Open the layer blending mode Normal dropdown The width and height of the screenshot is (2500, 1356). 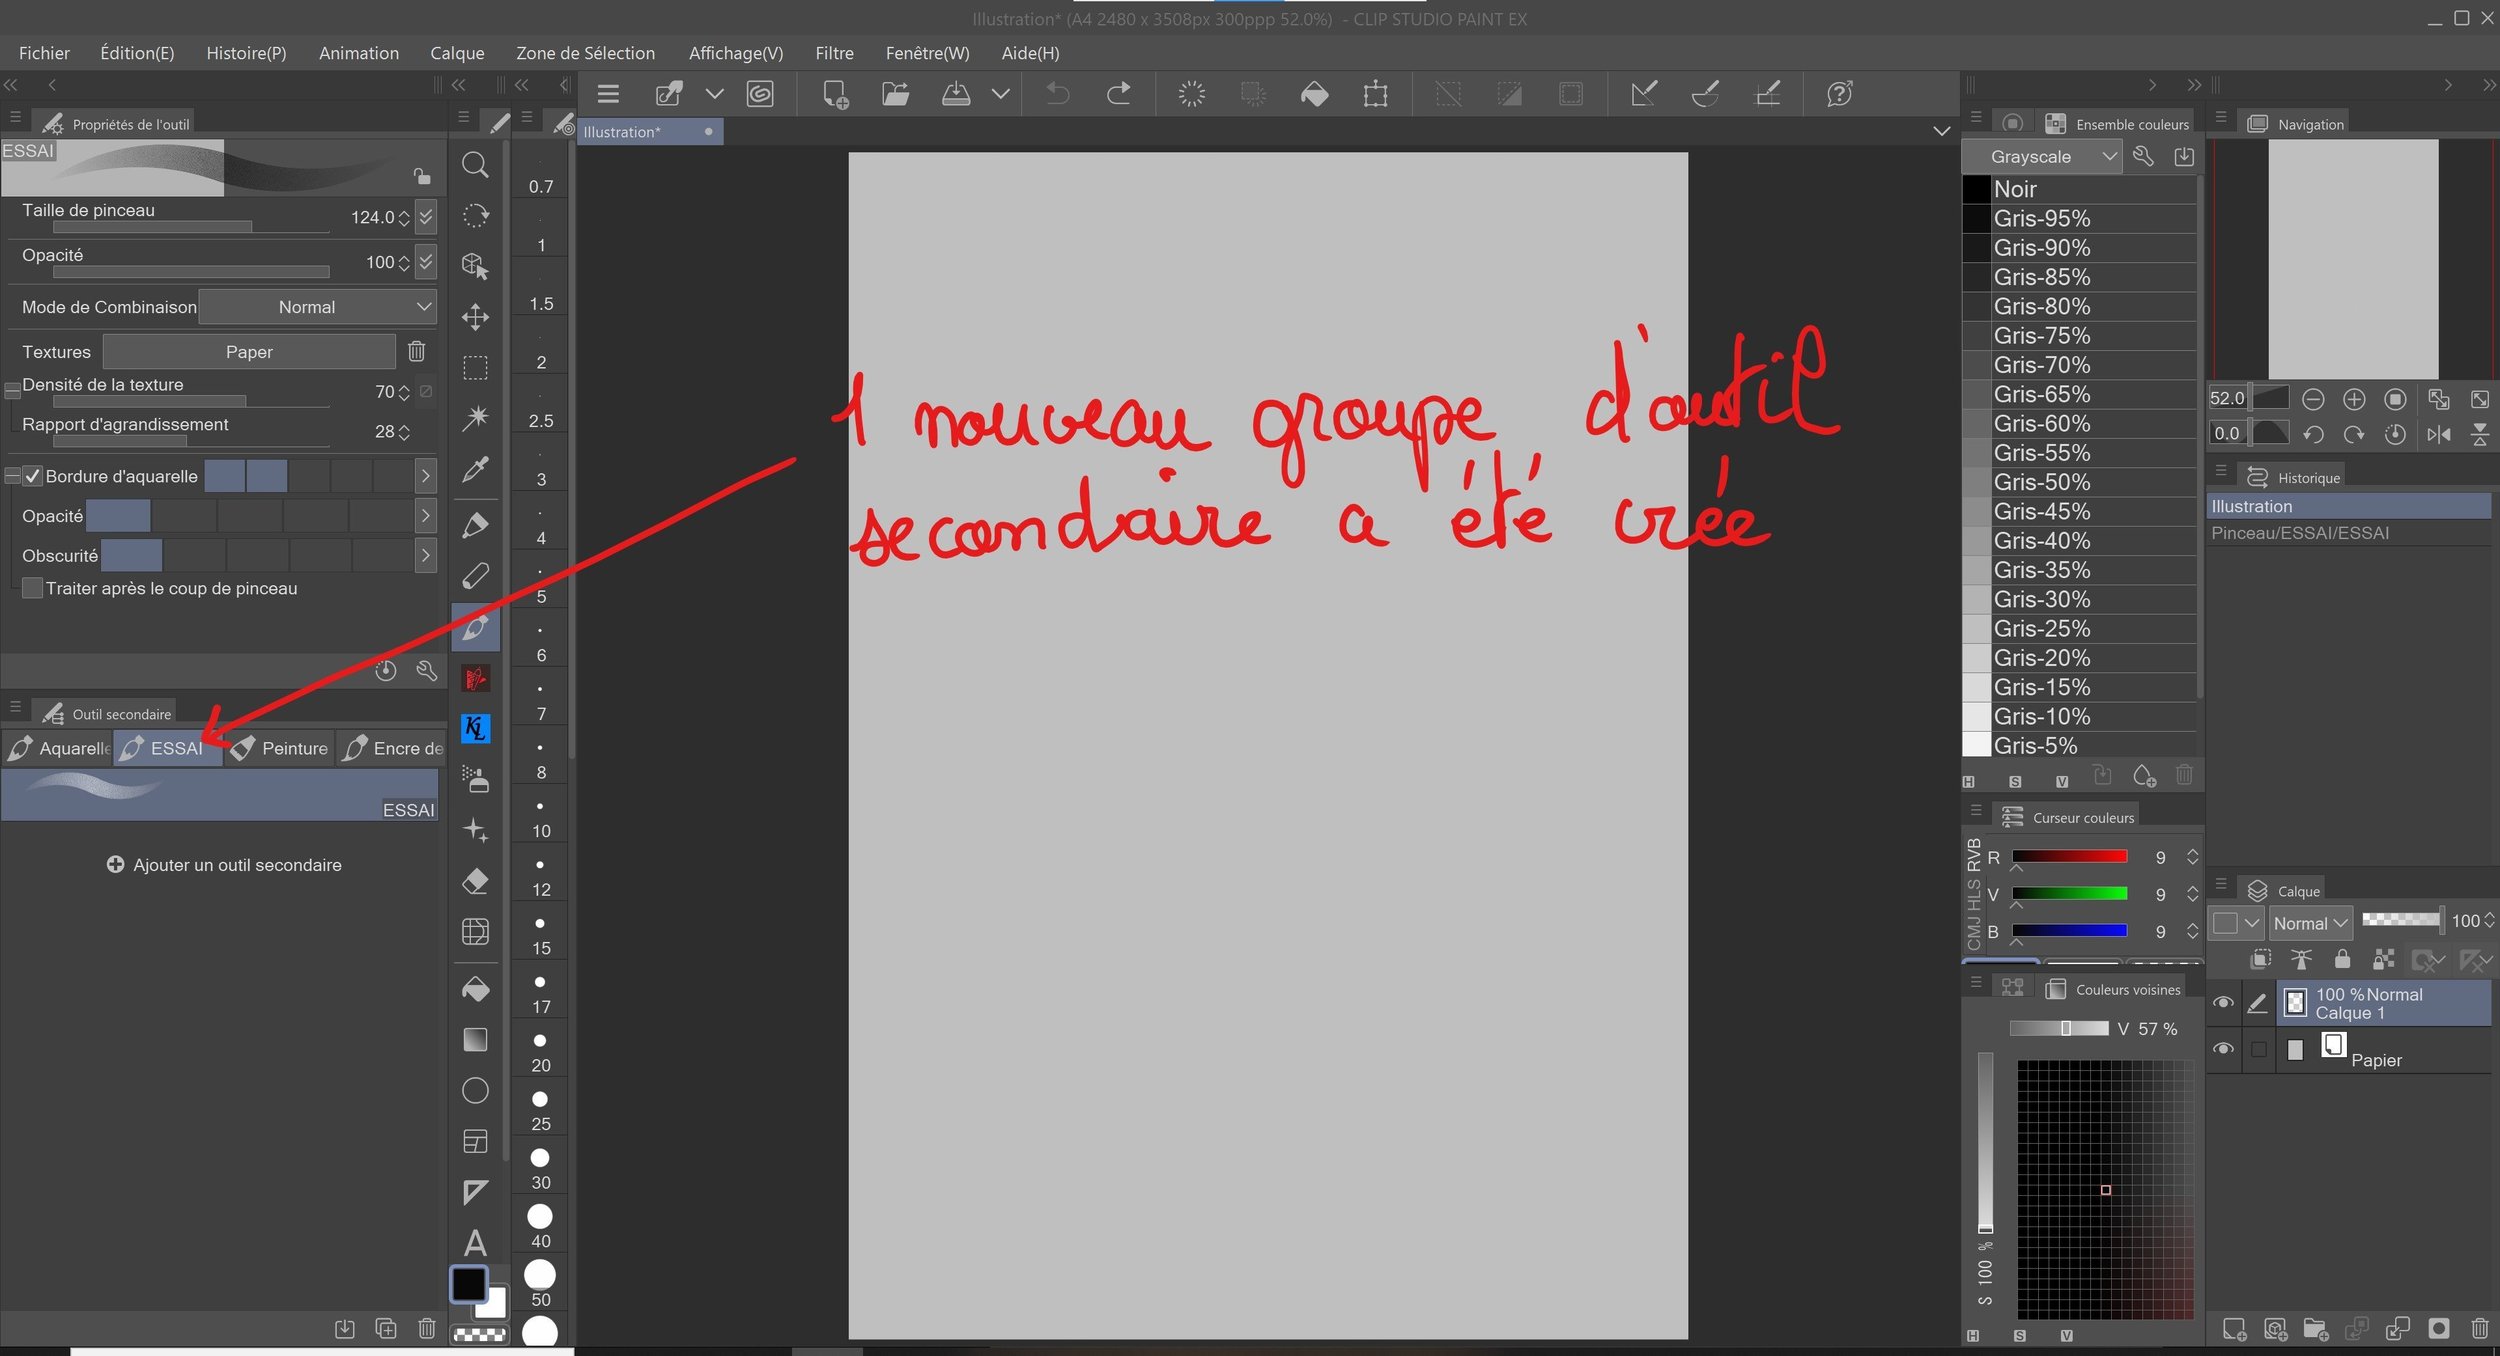[2310, 923]
